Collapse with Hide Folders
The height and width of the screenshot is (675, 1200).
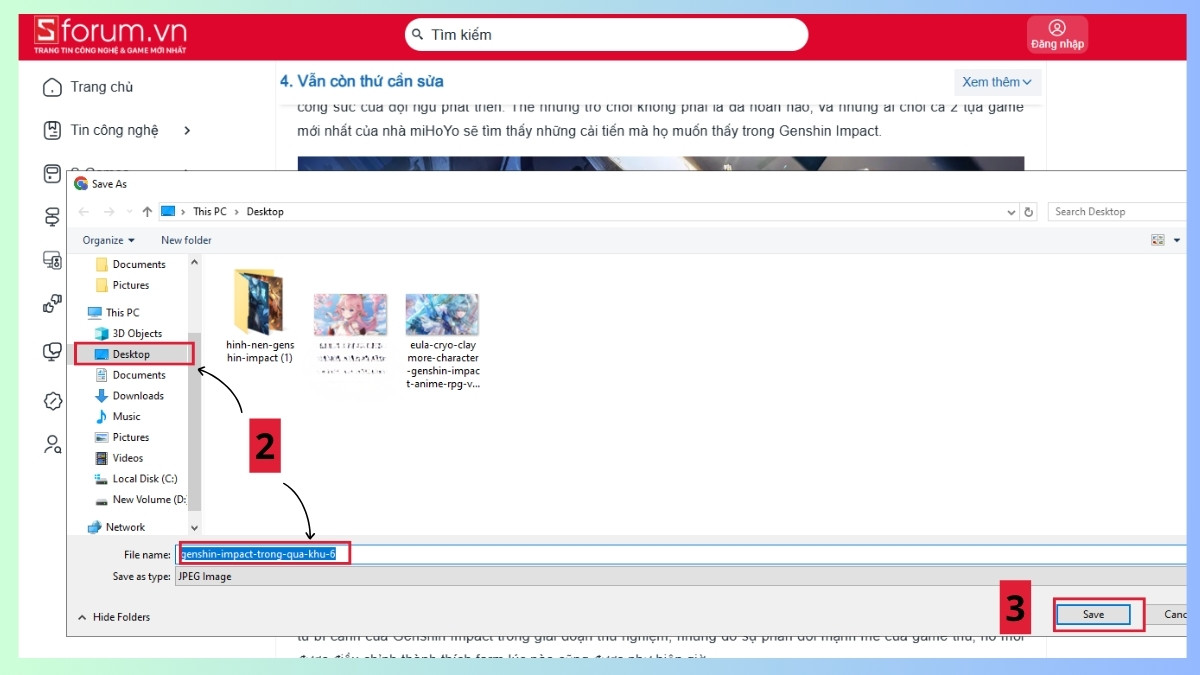tap(114, 617)
